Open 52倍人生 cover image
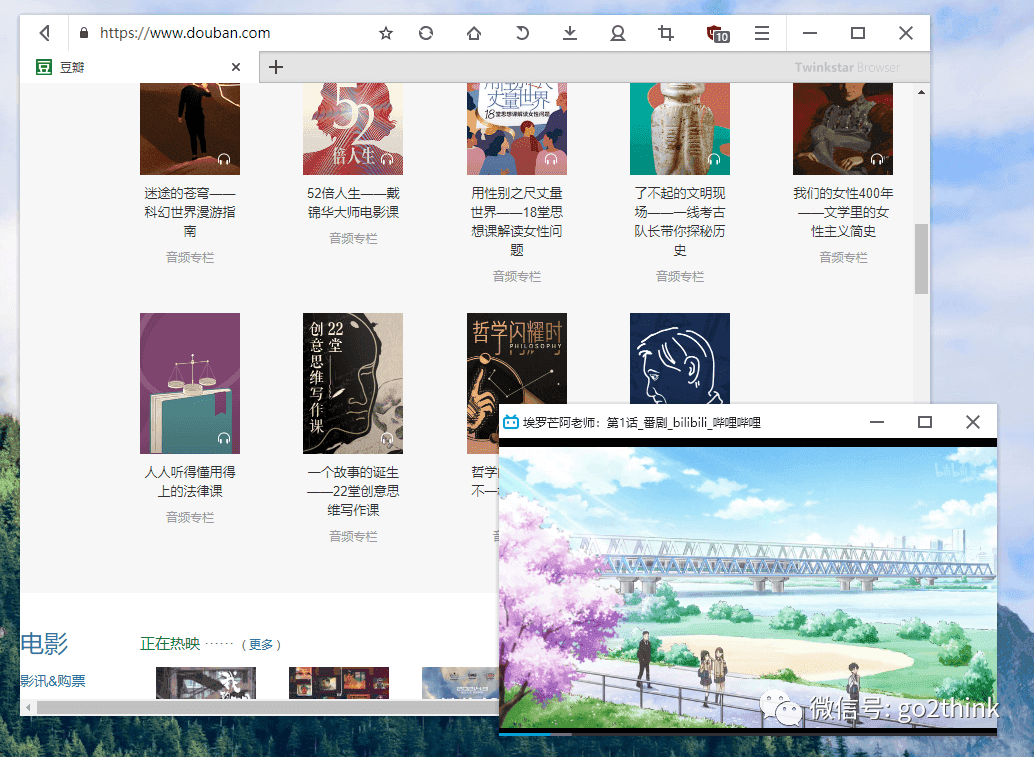The image size is (1034, 757). (353, 129)
